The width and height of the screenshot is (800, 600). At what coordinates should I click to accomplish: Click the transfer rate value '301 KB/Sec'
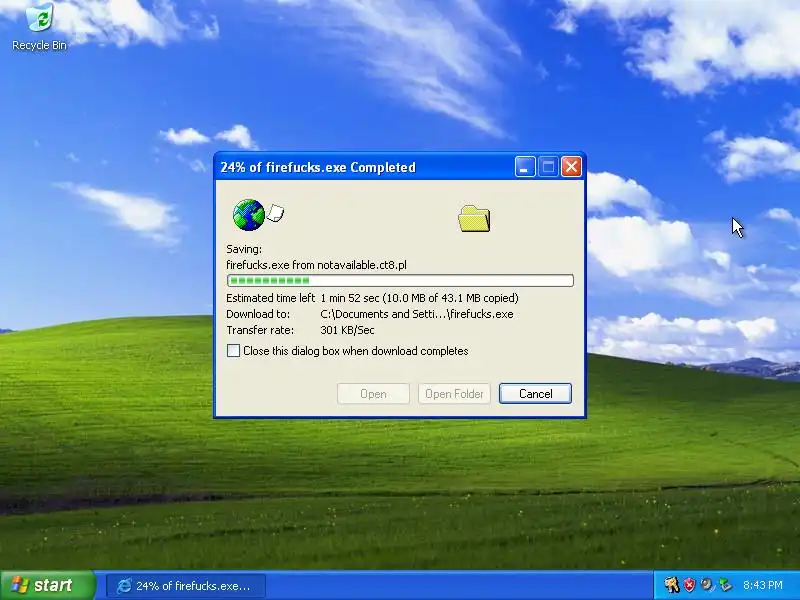pos(347,330)
